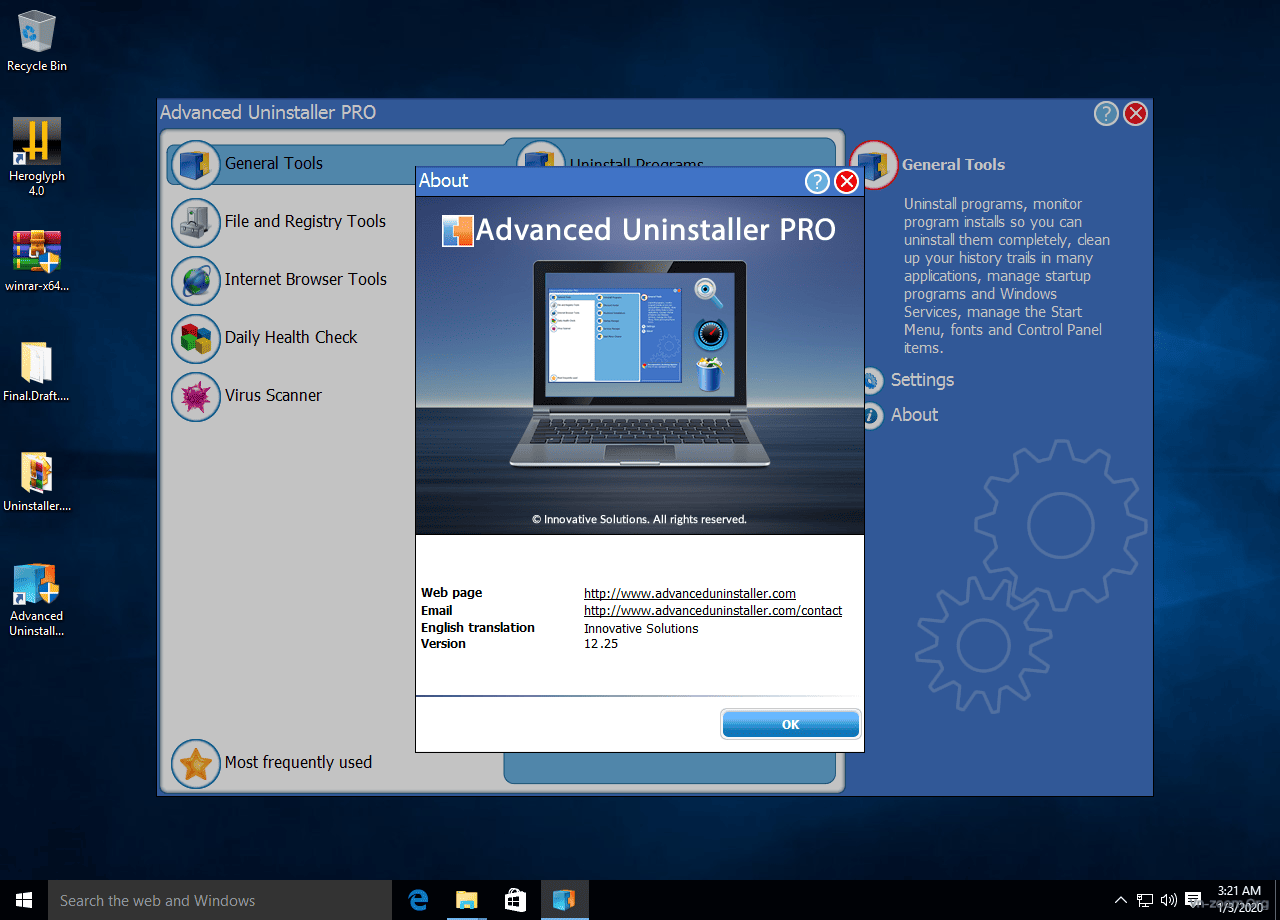Click help icon in main Advanced Uninstaller window
Image resolution: width=1280 pixels, height=920 pixels.
[x=1105, y=113]
